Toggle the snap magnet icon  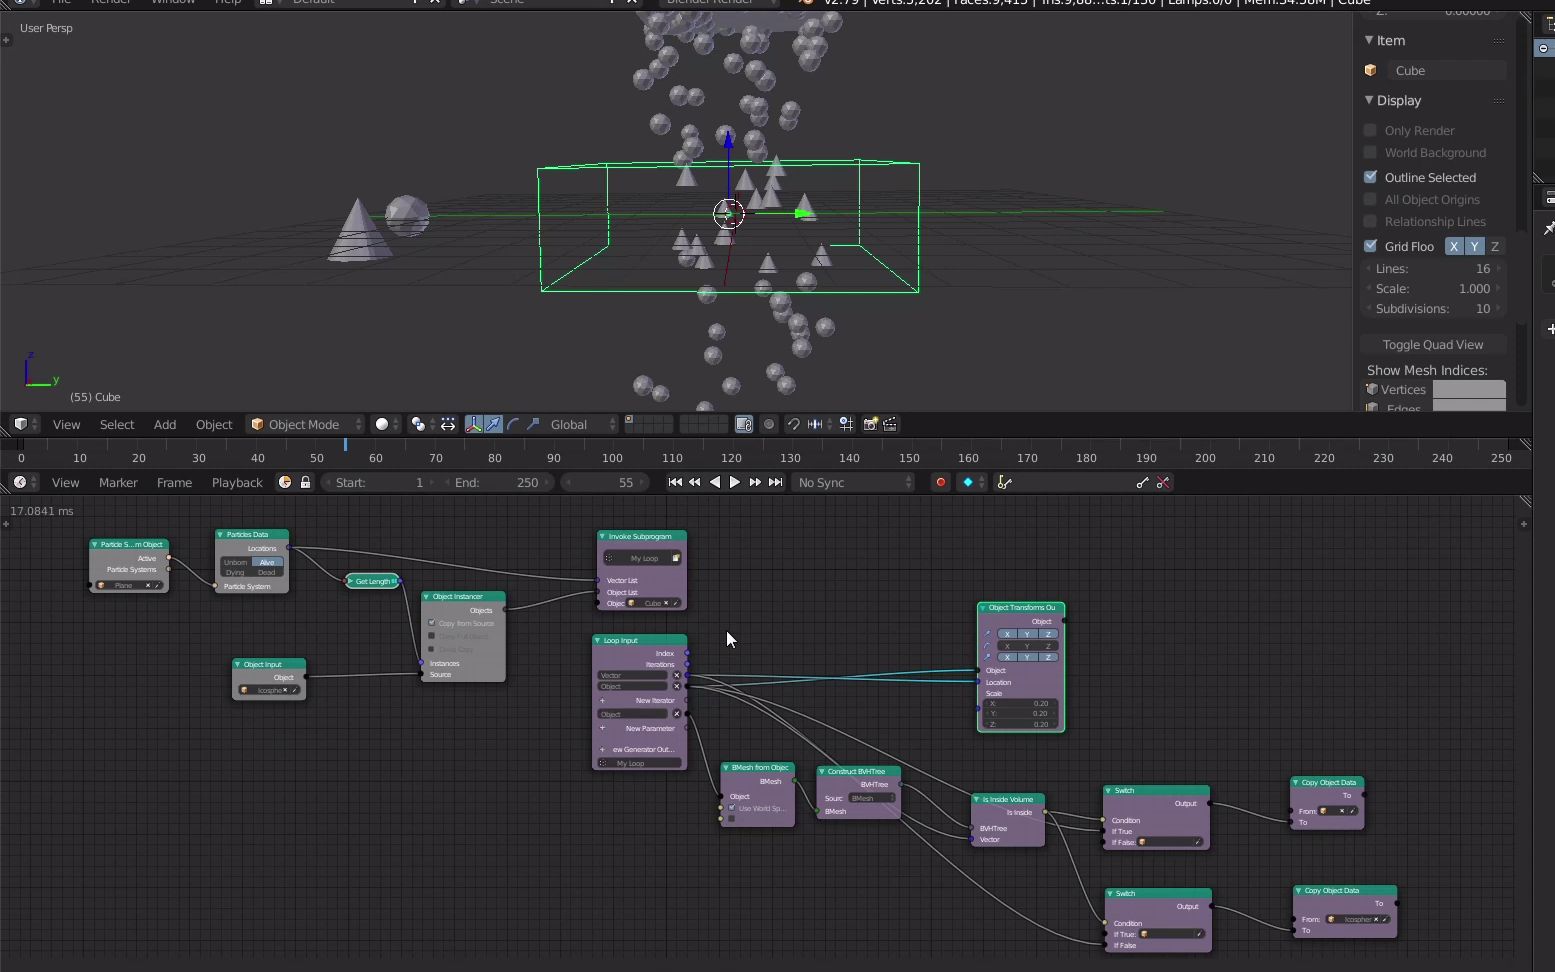(793, 424)
